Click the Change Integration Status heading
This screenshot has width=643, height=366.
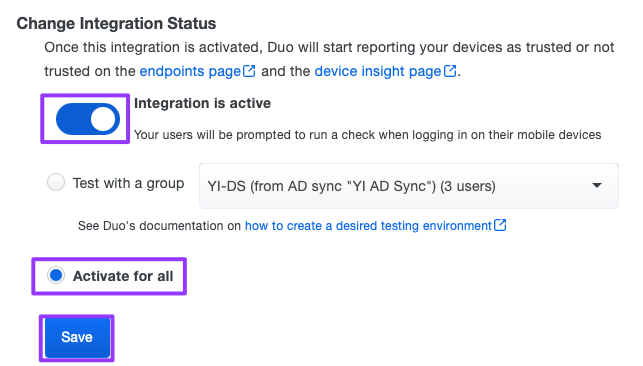pos(116,23)
